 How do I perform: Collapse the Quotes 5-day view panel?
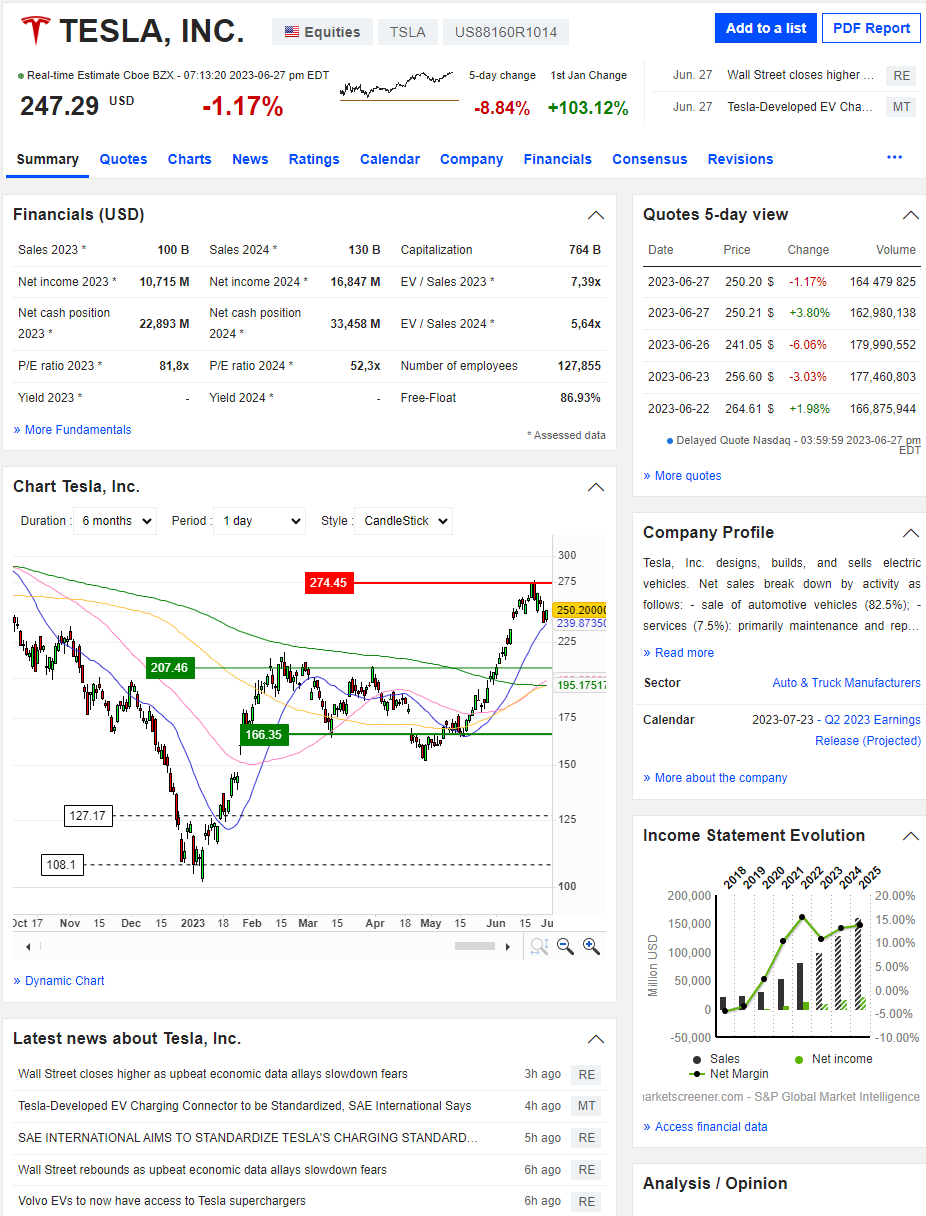(910, 215)
